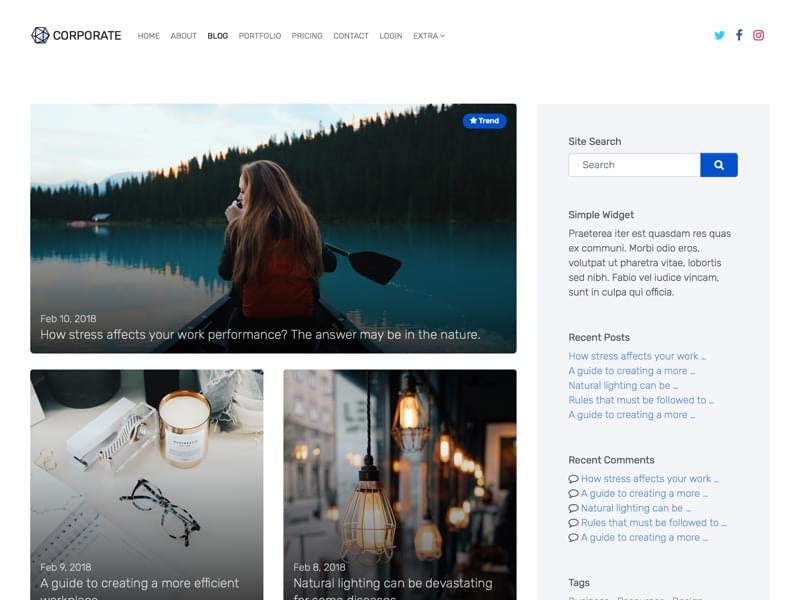Click the Trend star badge
This screenshot has height=600, width=800.
pos(484,121)
